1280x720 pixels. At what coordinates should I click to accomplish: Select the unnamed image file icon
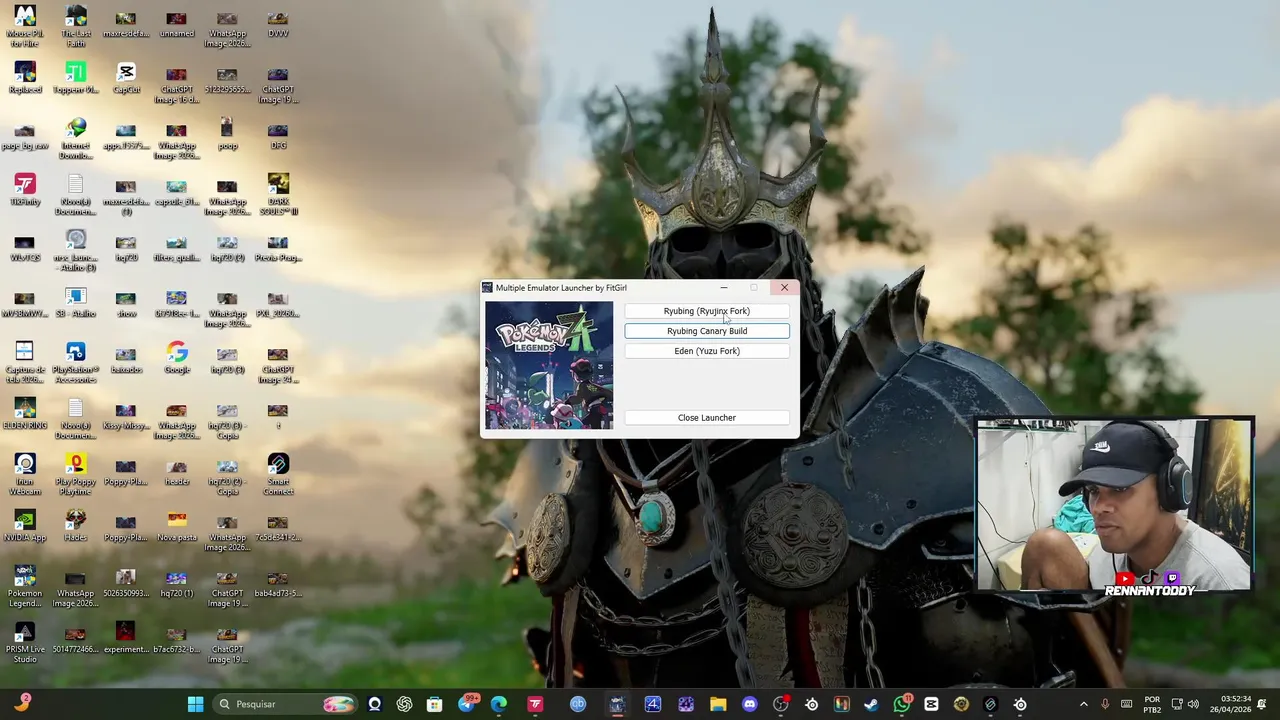177,22
